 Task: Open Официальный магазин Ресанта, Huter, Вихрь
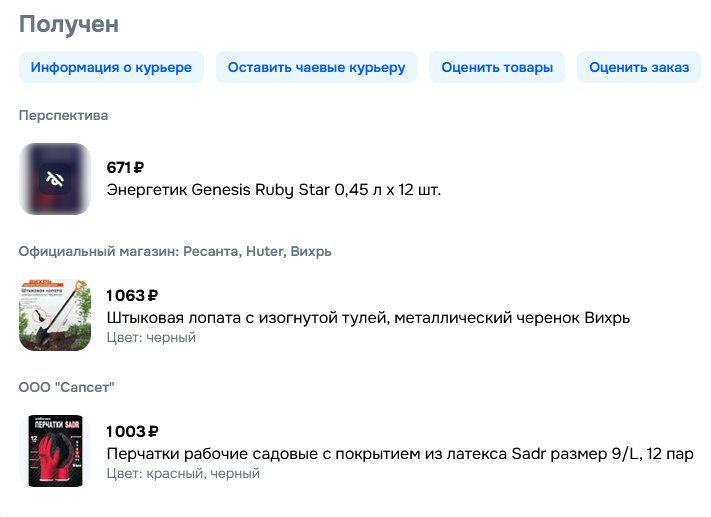(x=175, y=251)
